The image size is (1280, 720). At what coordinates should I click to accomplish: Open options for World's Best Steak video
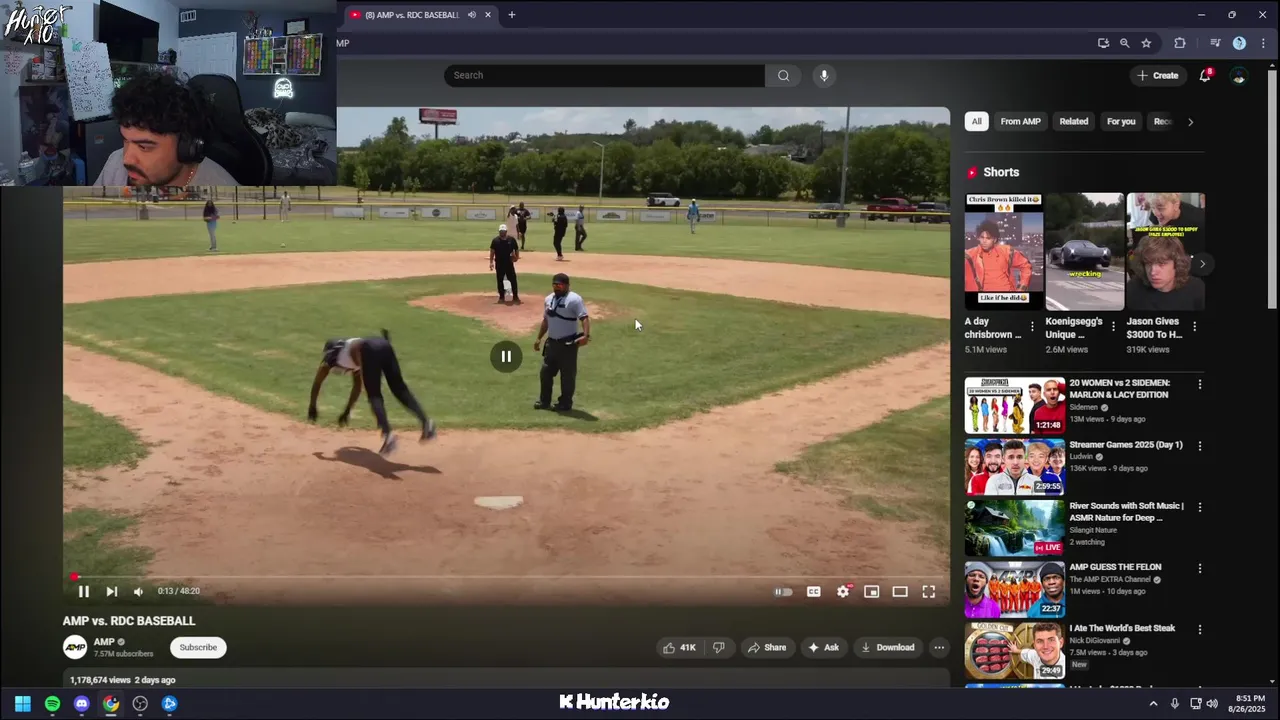(1199, 629)
